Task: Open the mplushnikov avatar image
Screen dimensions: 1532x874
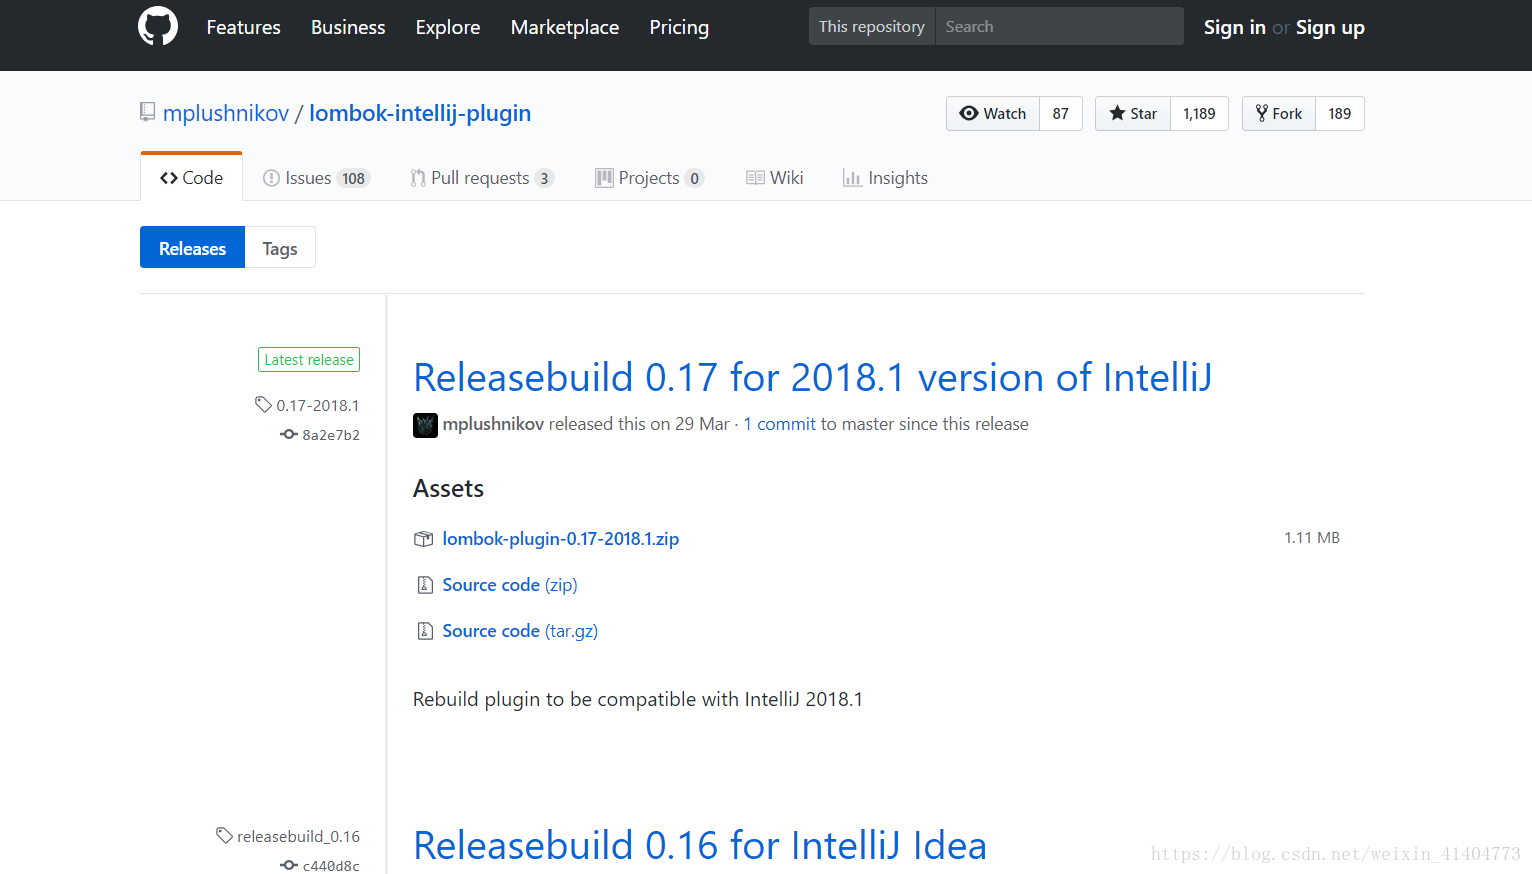Action: click(x=425, y=425)
